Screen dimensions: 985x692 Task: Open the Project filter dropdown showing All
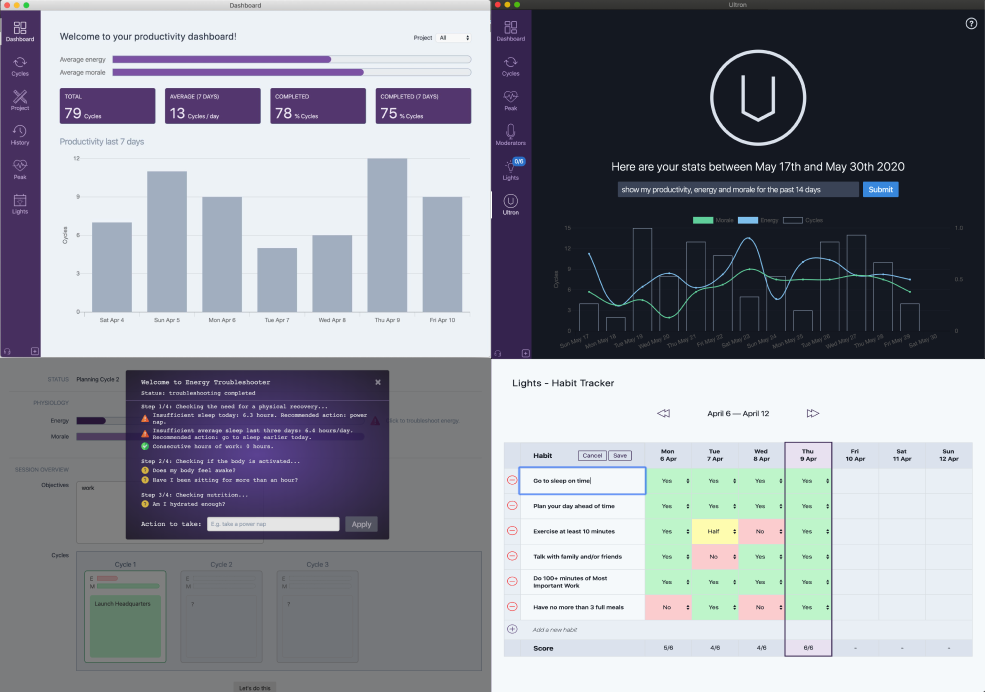pos(454,38)
